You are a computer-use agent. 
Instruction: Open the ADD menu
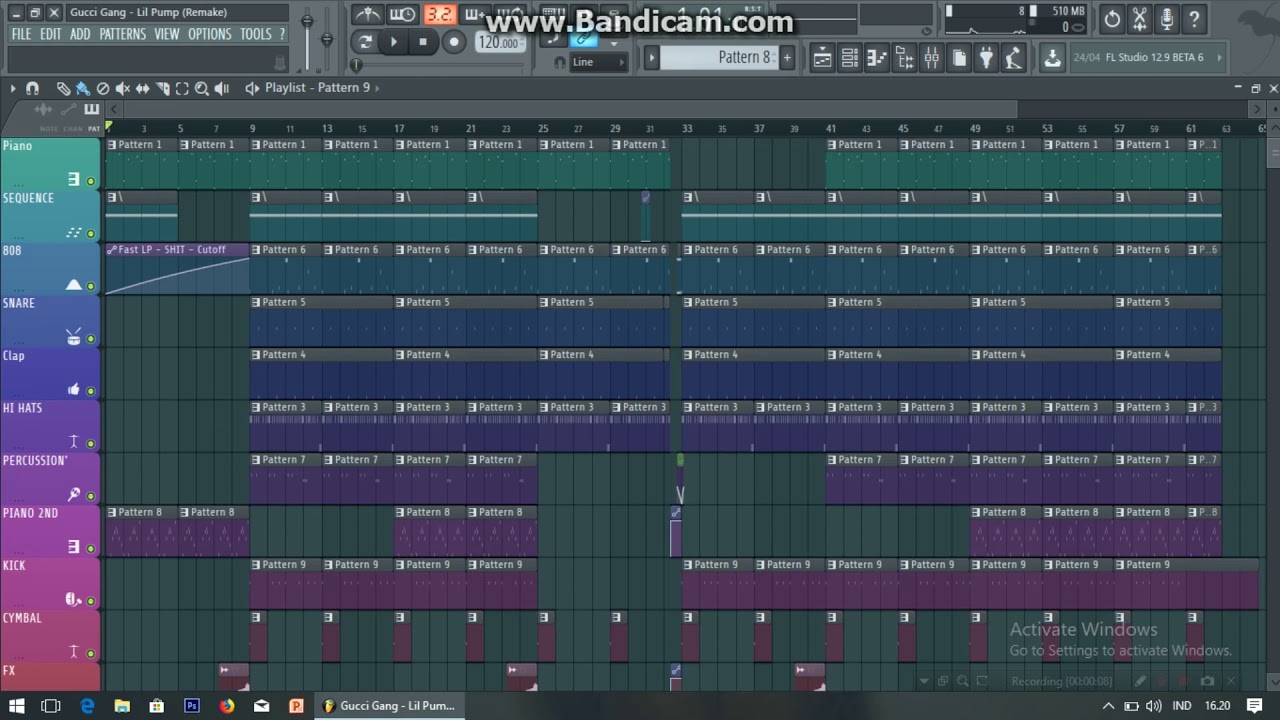[80, 34]
